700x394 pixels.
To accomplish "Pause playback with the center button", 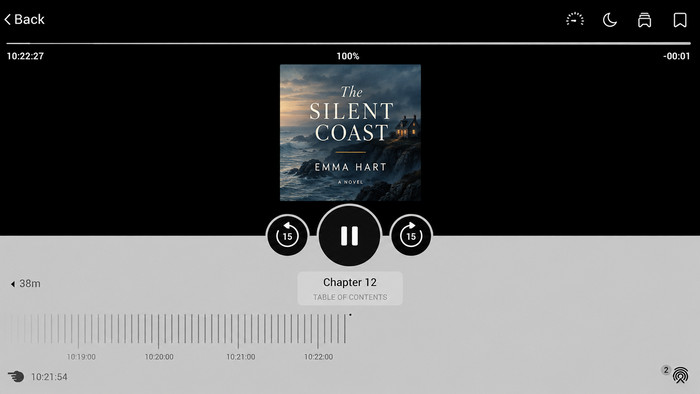I will [x=350, y=236].
